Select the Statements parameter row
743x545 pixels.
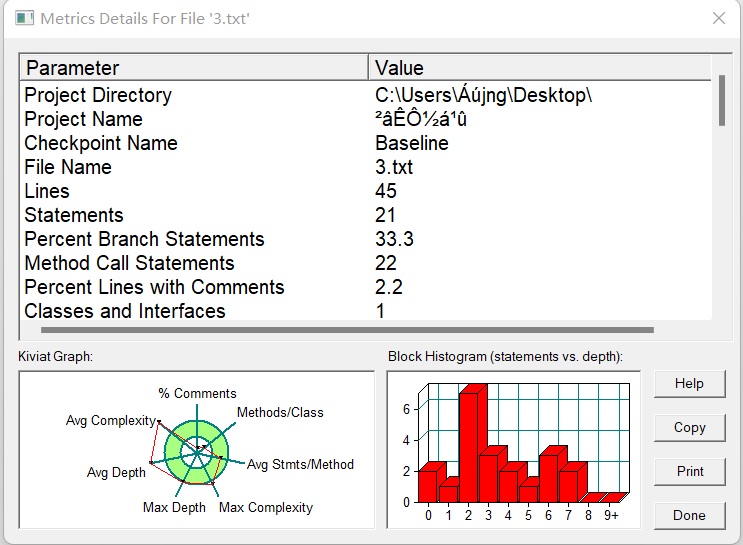pyautogui.click(x=365, y=215)
